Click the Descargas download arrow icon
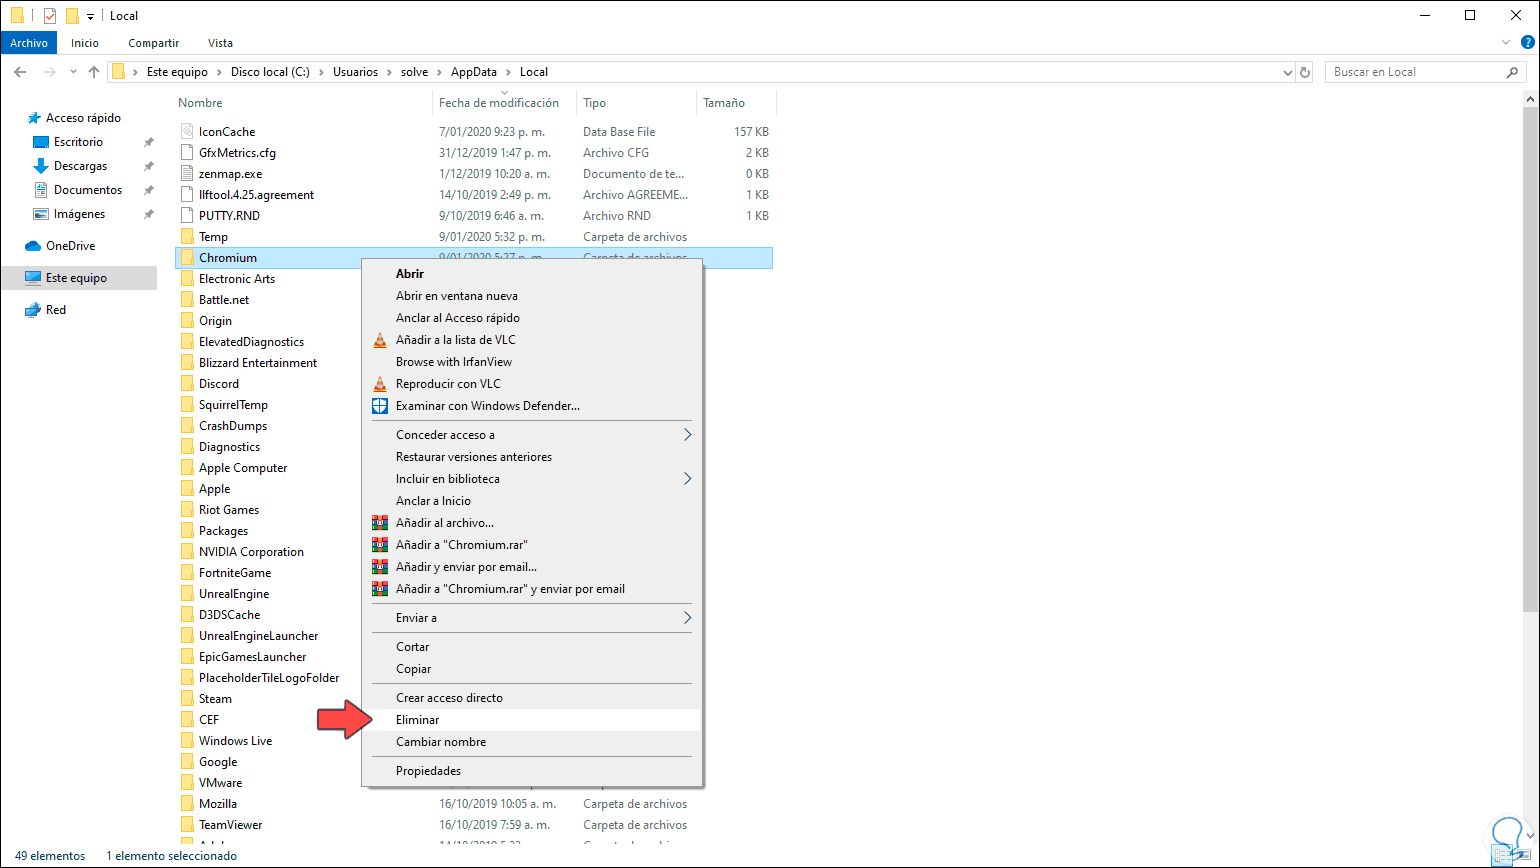Screen dimensions: 1540x868 [x=41, y=166]
